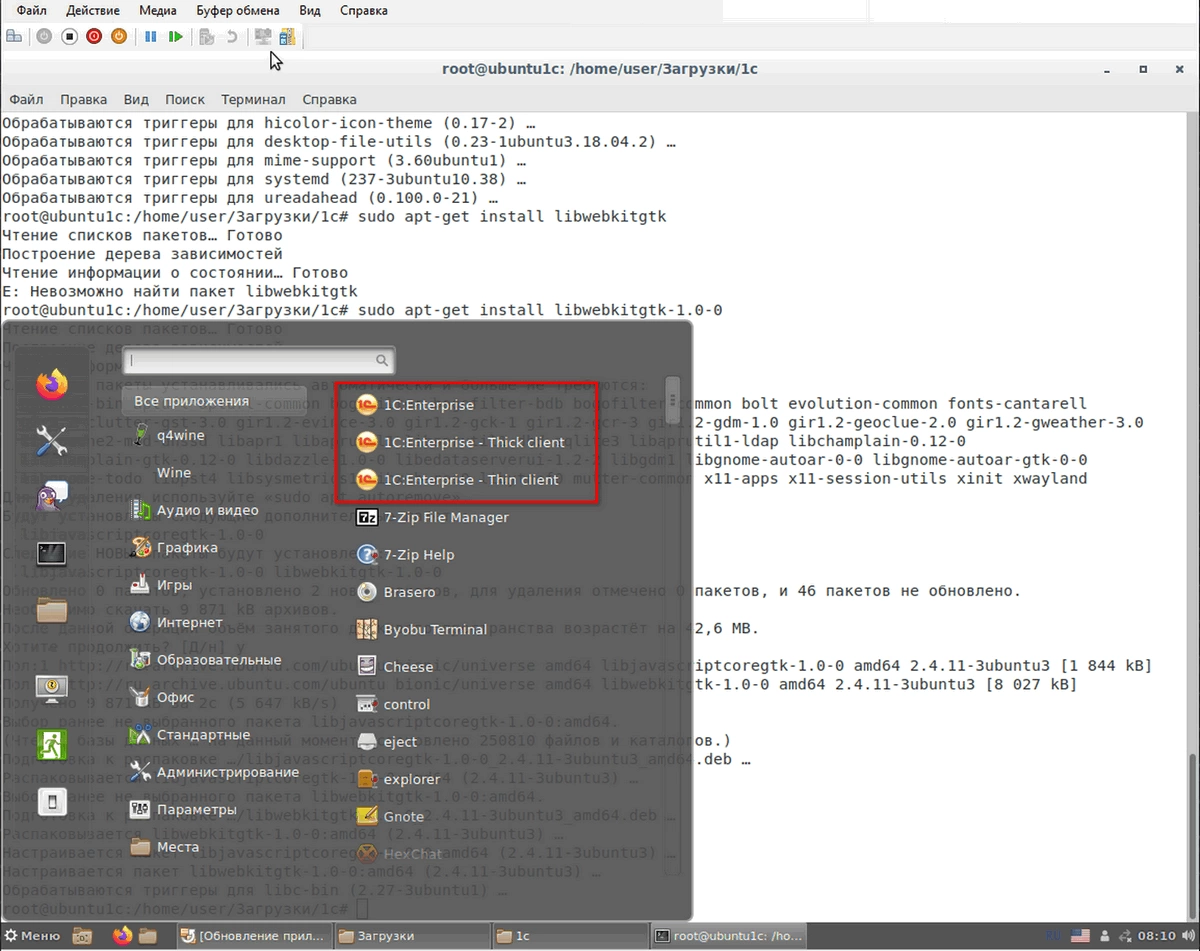
Task: Save VM state with orange power icon
Action: 119,36
